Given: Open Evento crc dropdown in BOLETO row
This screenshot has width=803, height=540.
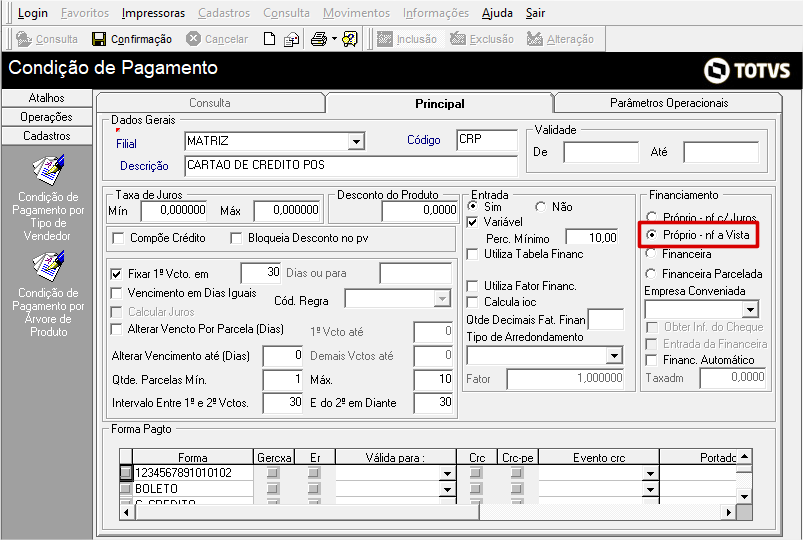Looking at the screenshot, I should point(650,489).
